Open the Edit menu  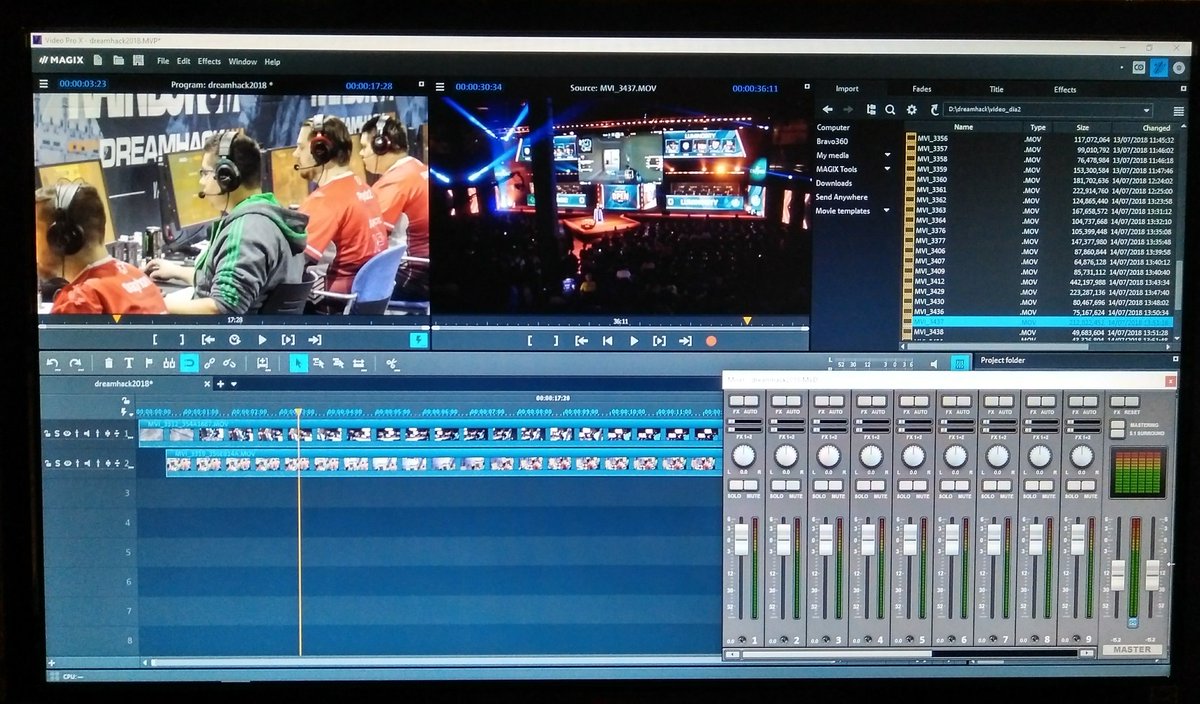click(x=183, y=61)
